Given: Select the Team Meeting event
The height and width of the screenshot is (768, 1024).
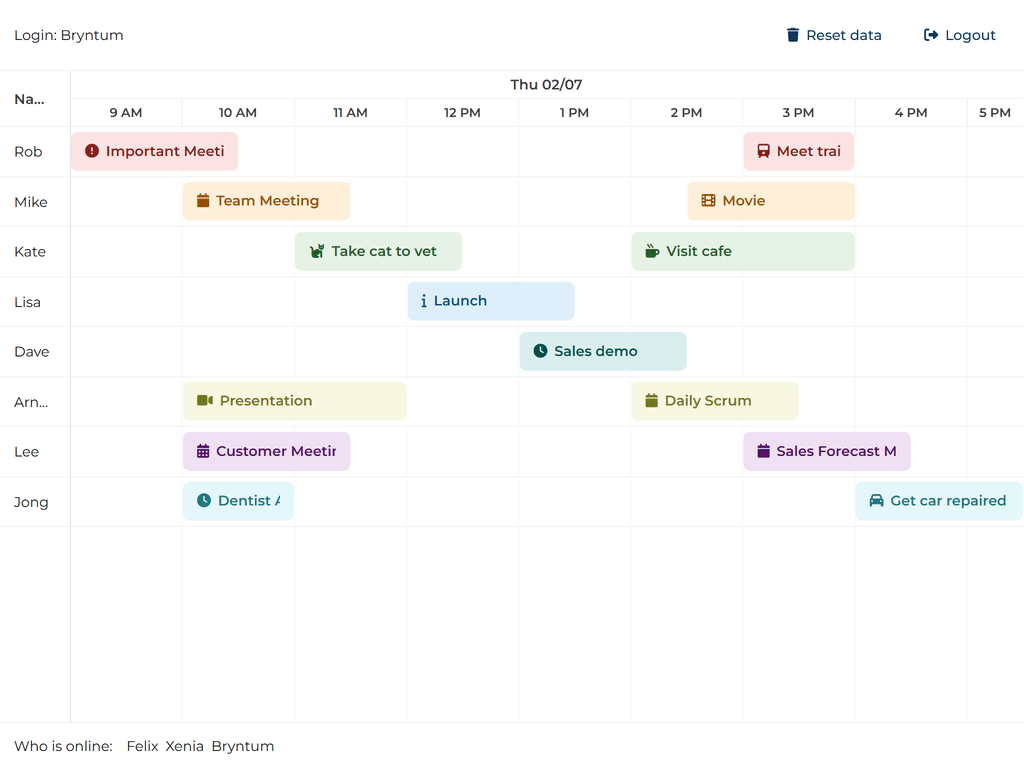Looking at the screenshot, I should 267,201.
